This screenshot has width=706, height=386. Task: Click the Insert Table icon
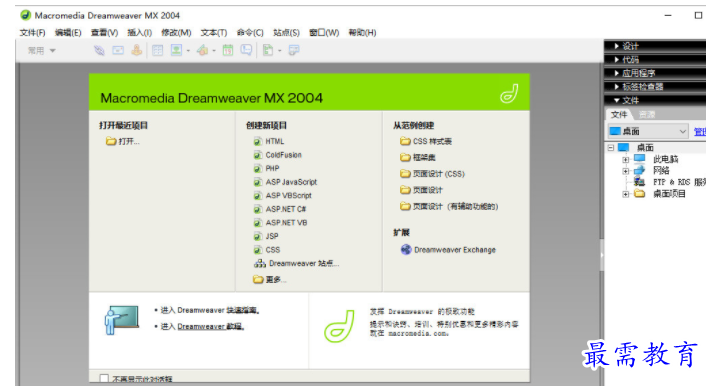point(158,50)
